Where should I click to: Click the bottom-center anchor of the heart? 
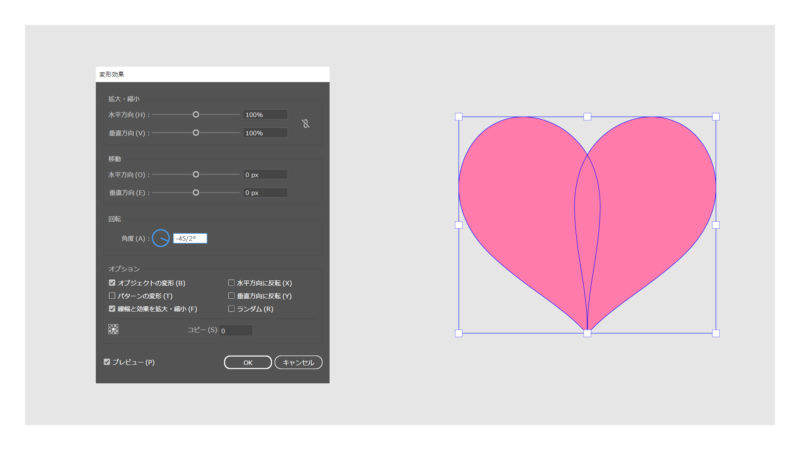(x=587, y=332)
